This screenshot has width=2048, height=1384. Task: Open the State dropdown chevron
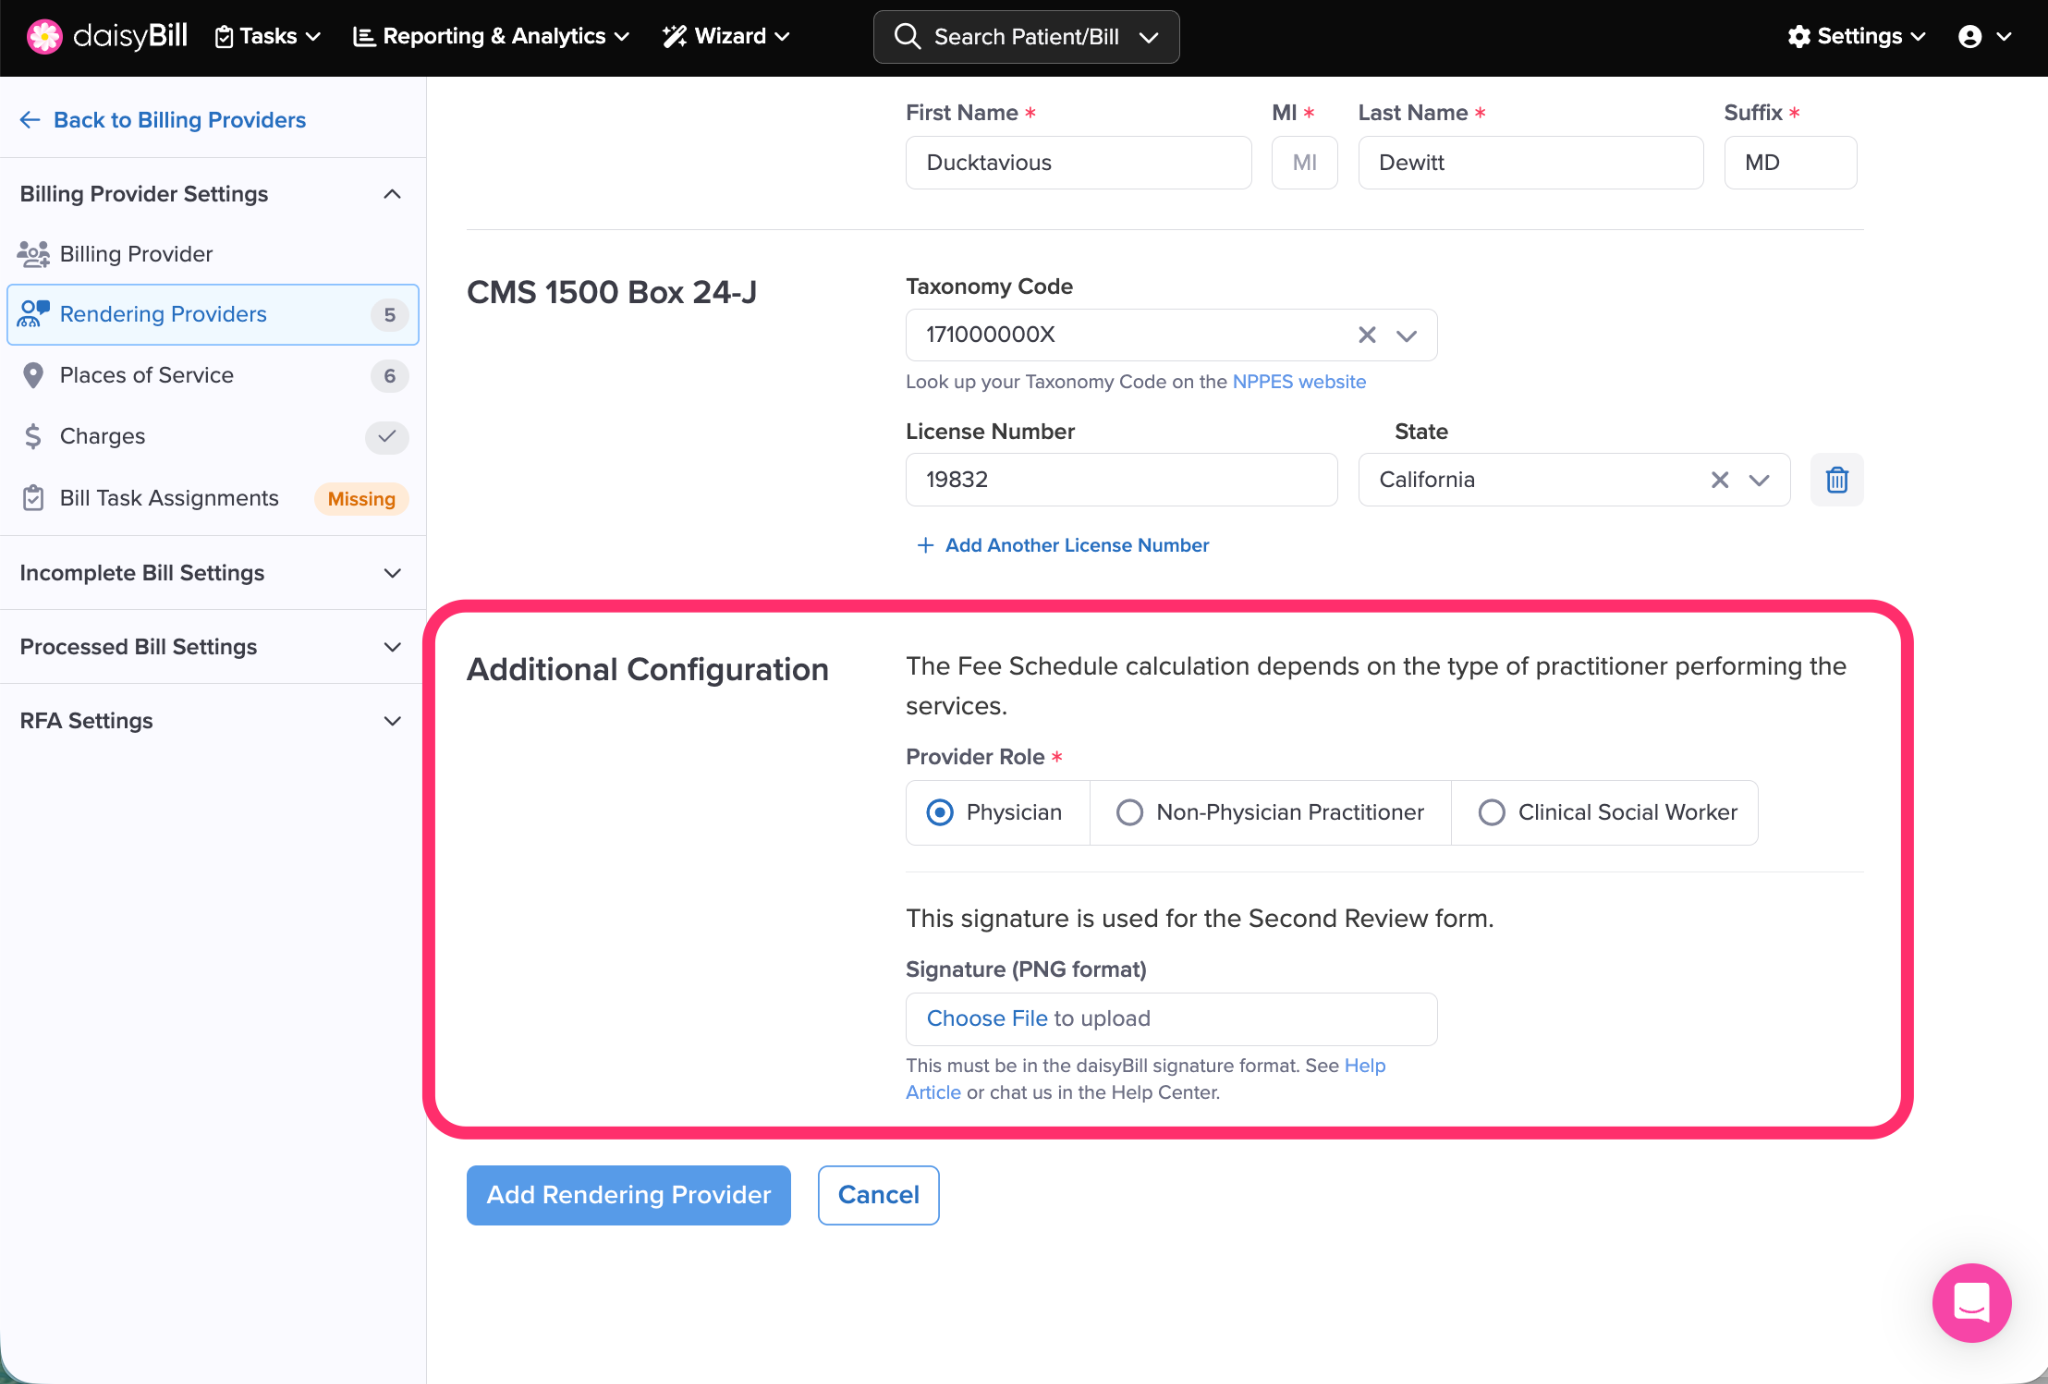coord(1759,480)
